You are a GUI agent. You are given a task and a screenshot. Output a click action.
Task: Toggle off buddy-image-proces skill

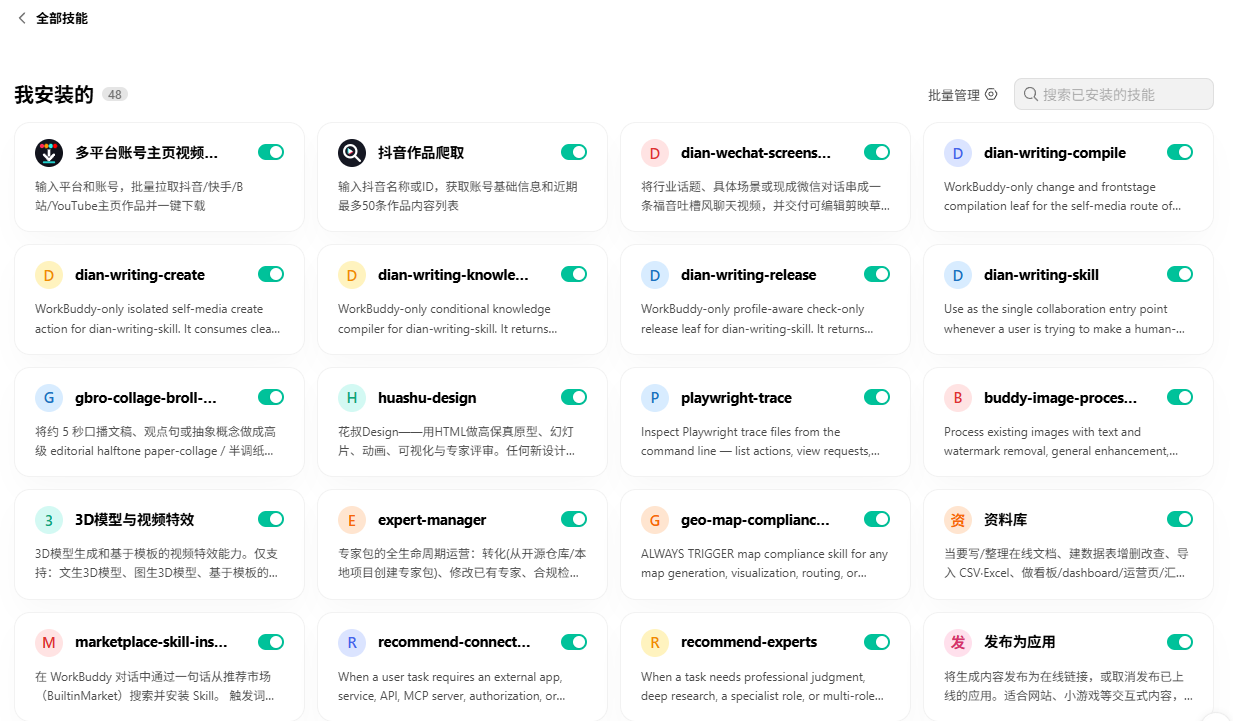coord(1180,397)
